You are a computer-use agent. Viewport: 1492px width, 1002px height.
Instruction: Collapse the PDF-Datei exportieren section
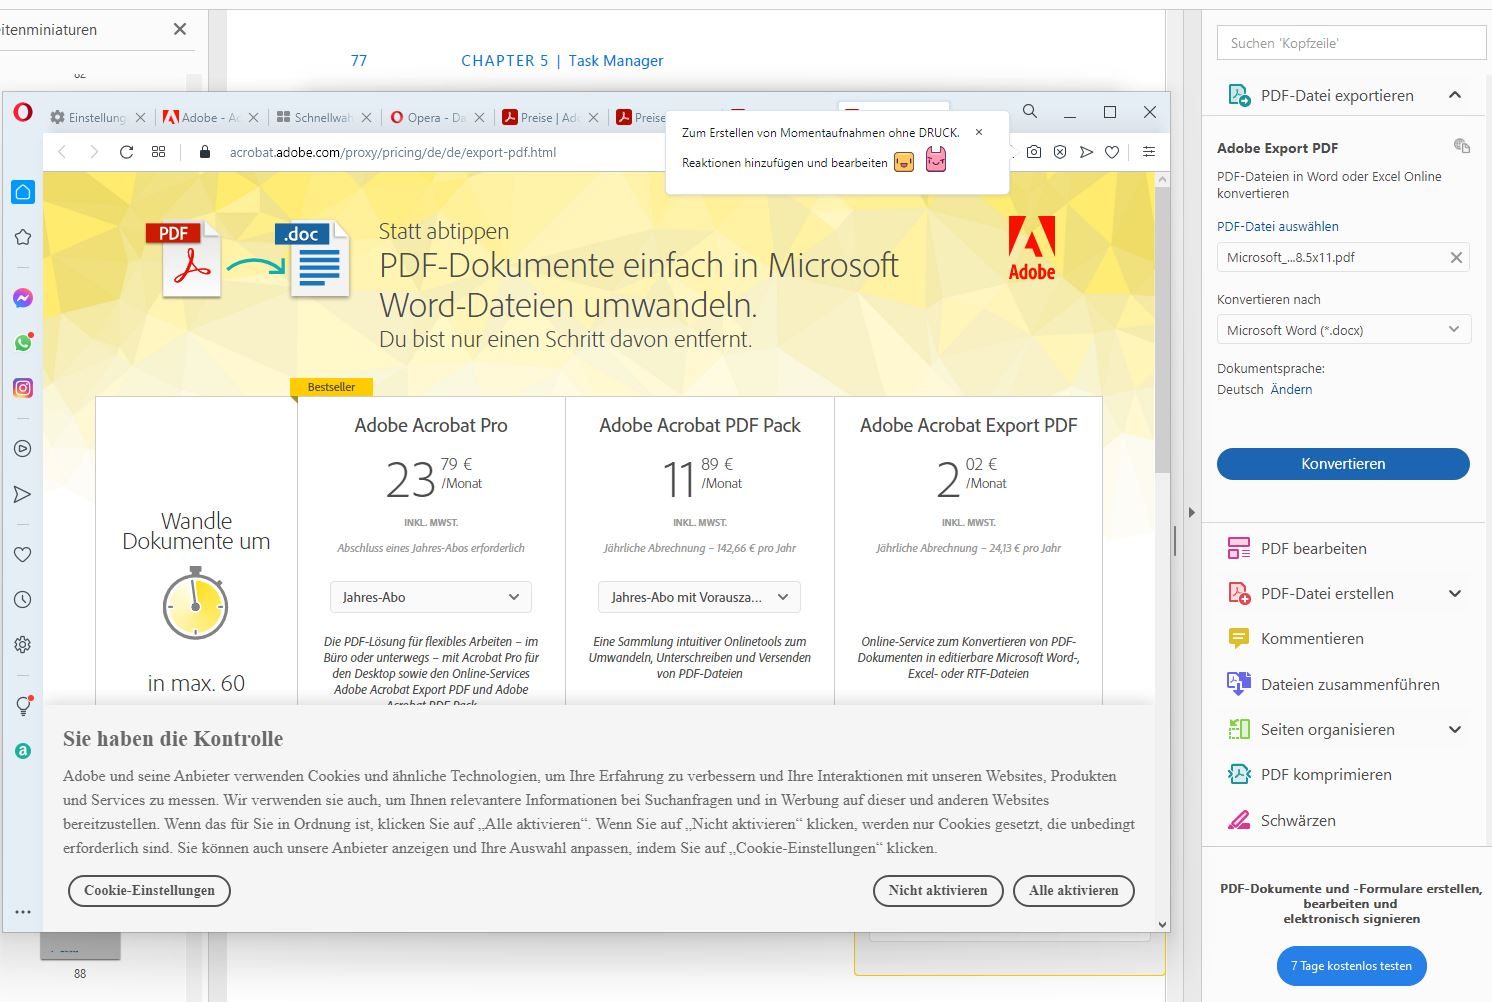pos(1455,95)
